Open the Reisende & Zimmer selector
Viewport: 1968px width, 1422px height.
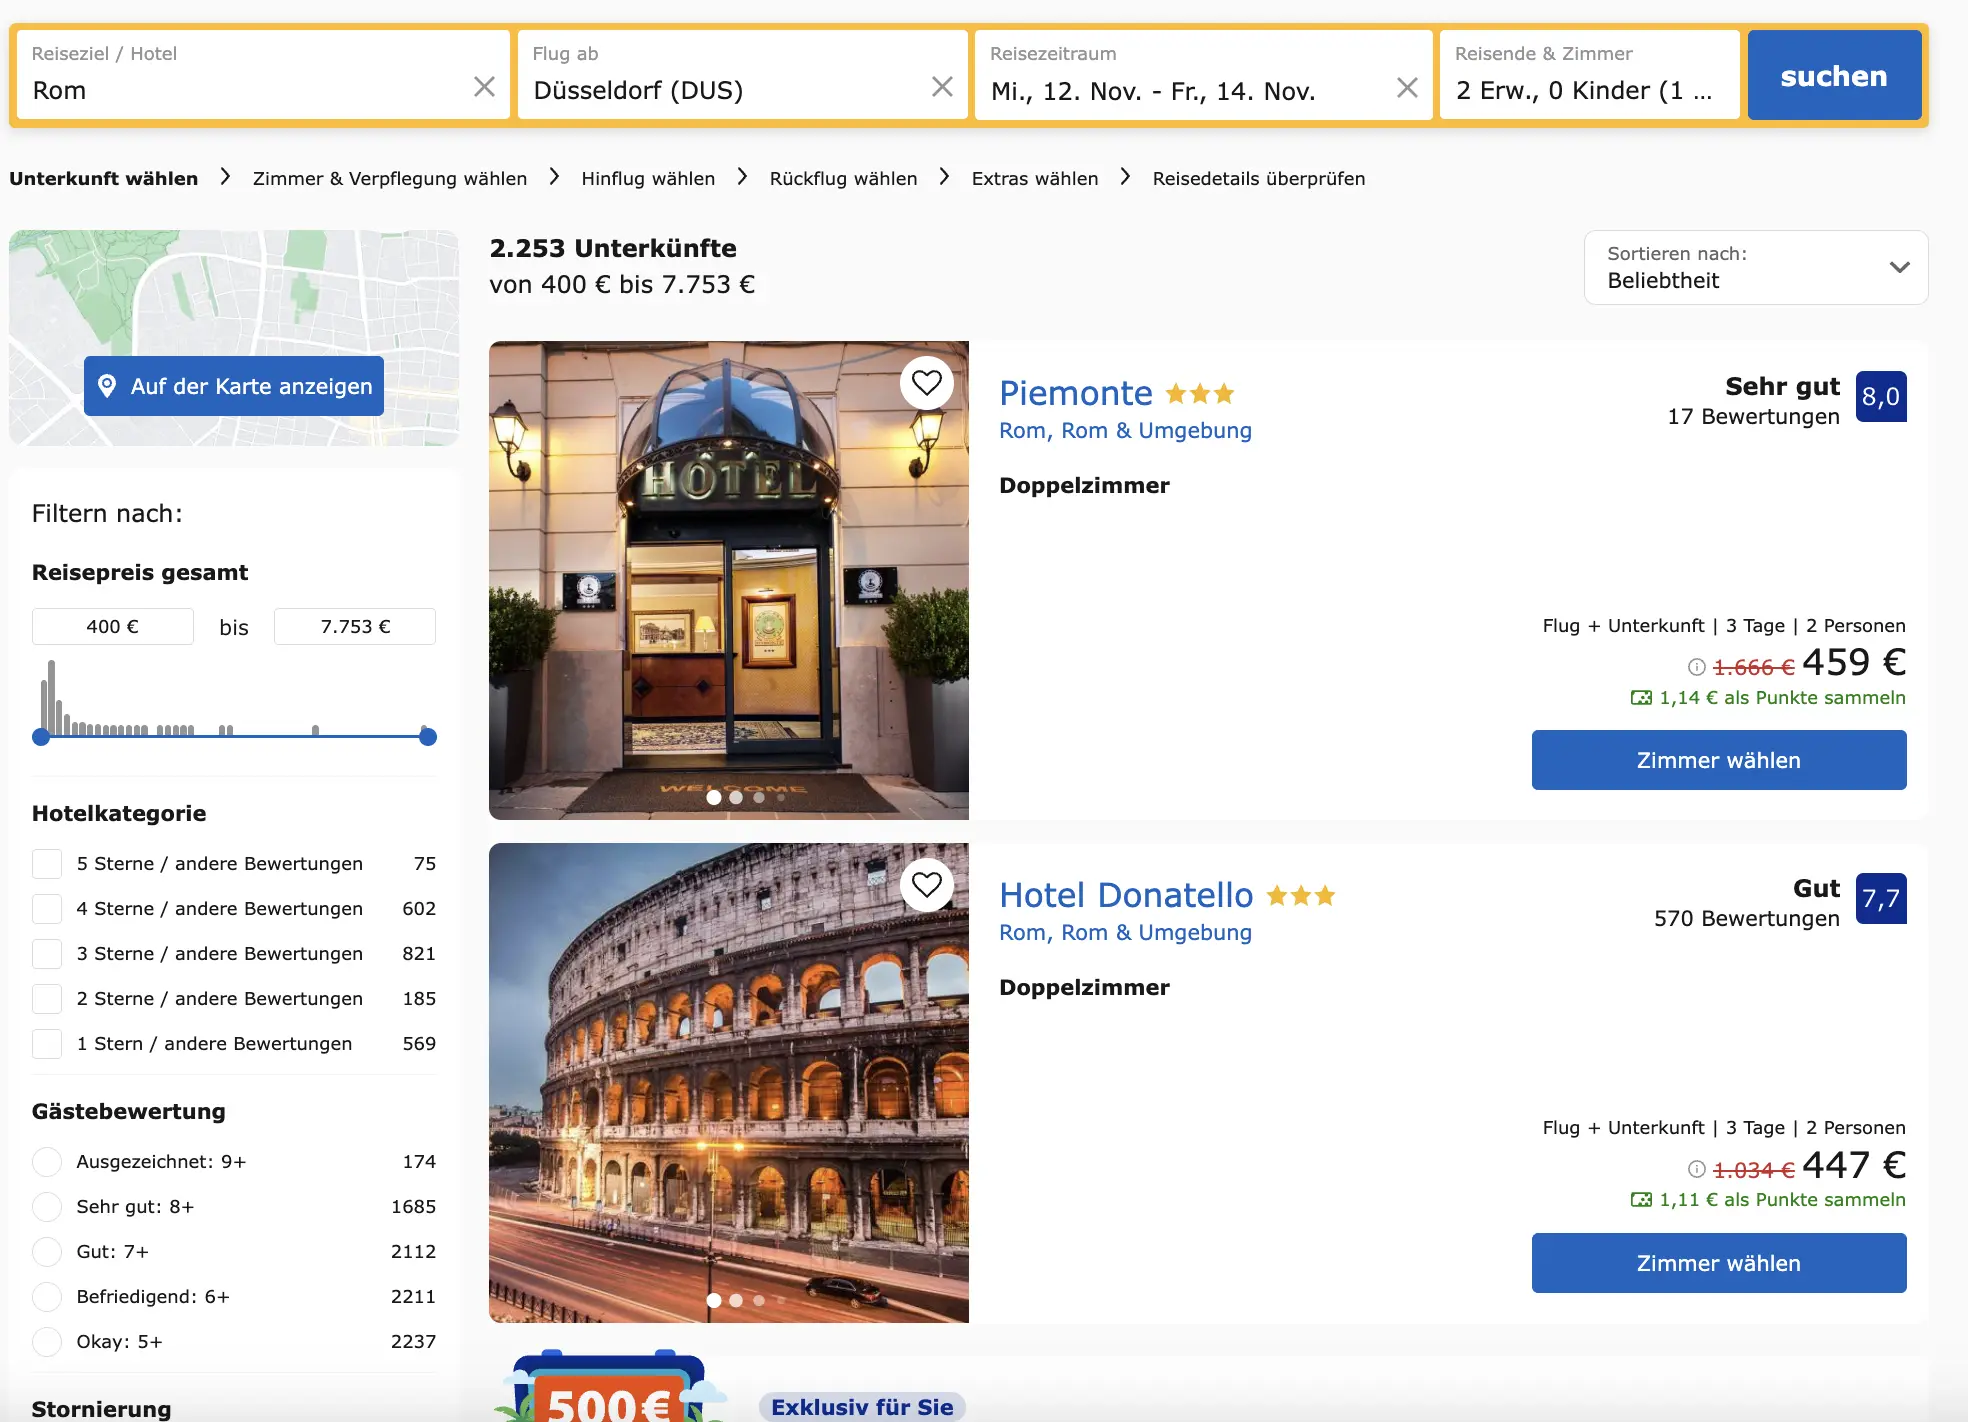(1588, 76)
